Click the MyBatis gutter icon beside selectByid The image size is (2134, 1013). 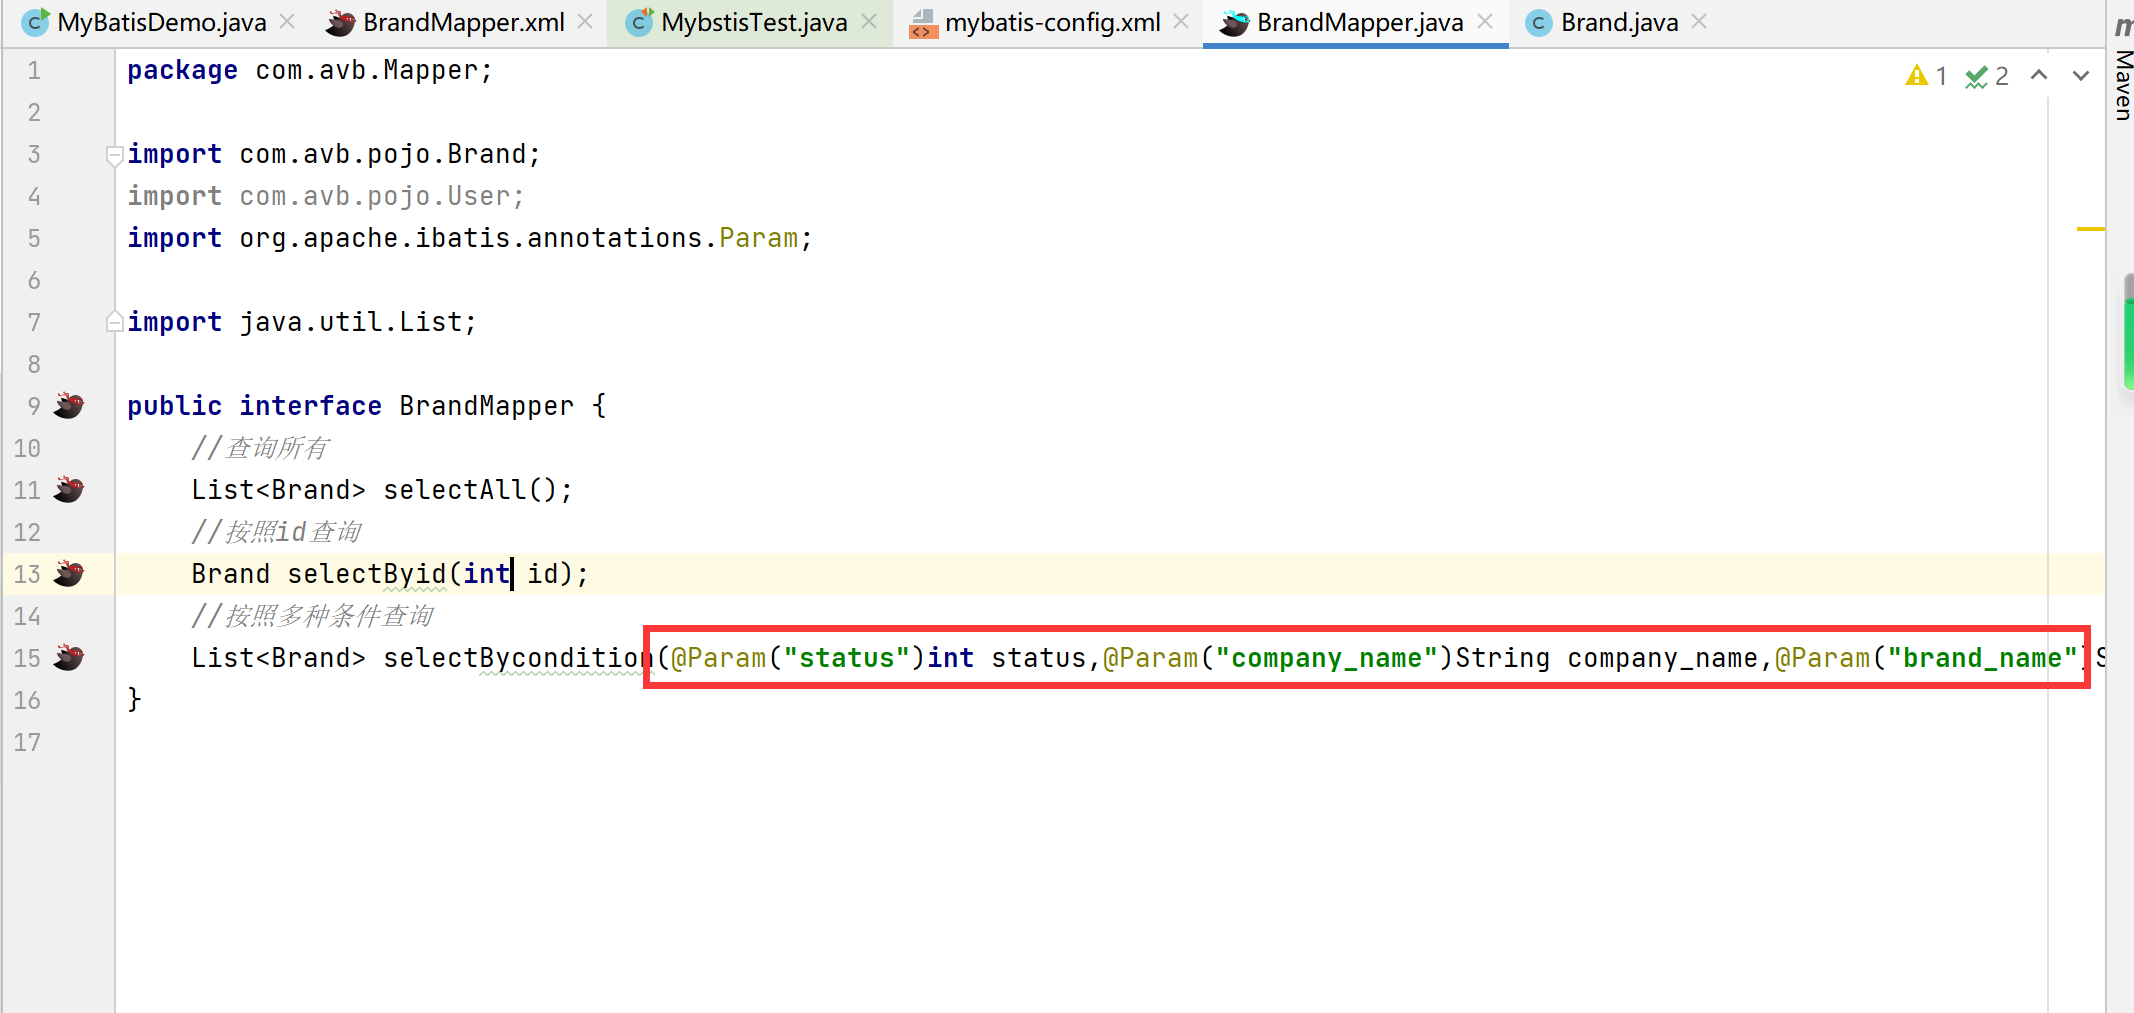click(x=69, y=573)
